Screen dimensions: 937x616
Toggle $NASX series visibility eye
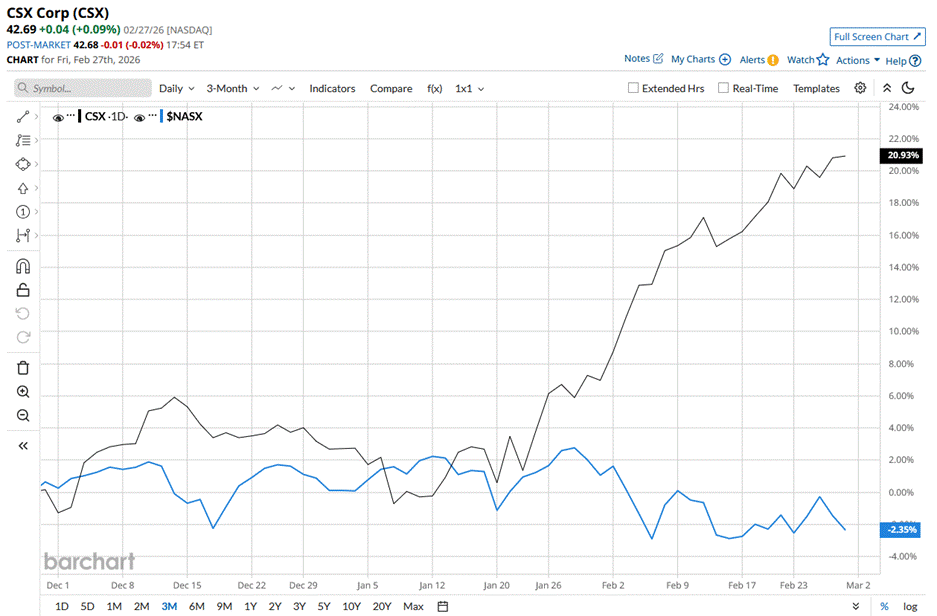point(139,118)
